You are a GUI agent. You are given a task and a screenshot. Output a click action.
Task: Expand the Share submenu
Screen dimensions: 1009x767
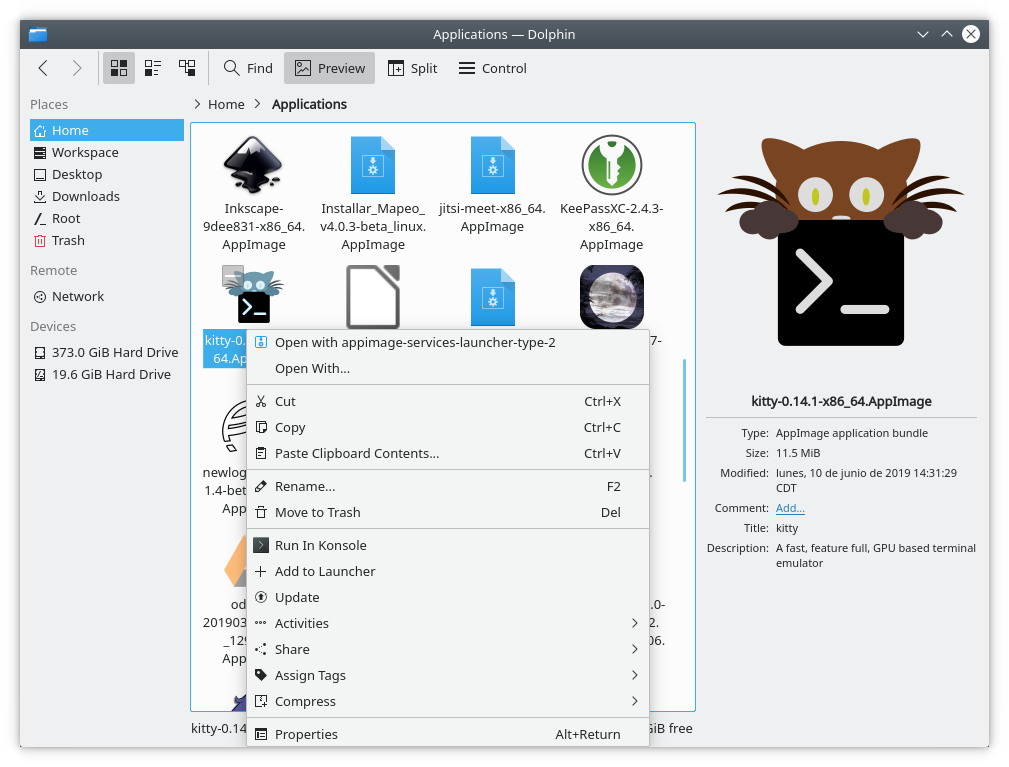point(448,649)
